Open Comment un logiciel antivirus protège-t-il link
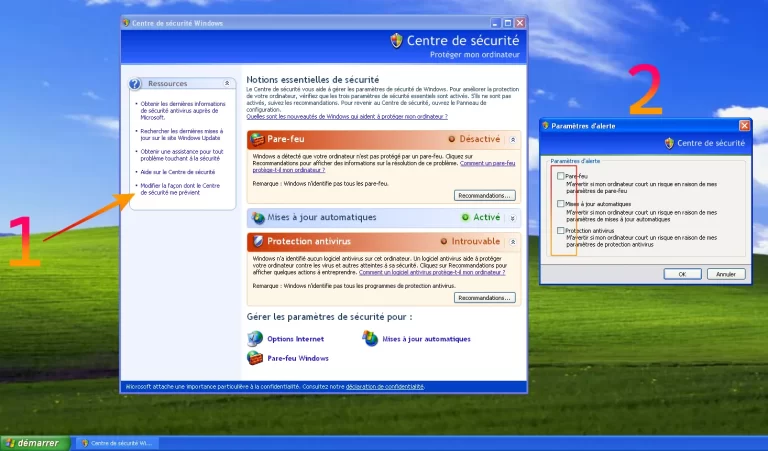This screenshot has height=451, width=768. [432, 272]
